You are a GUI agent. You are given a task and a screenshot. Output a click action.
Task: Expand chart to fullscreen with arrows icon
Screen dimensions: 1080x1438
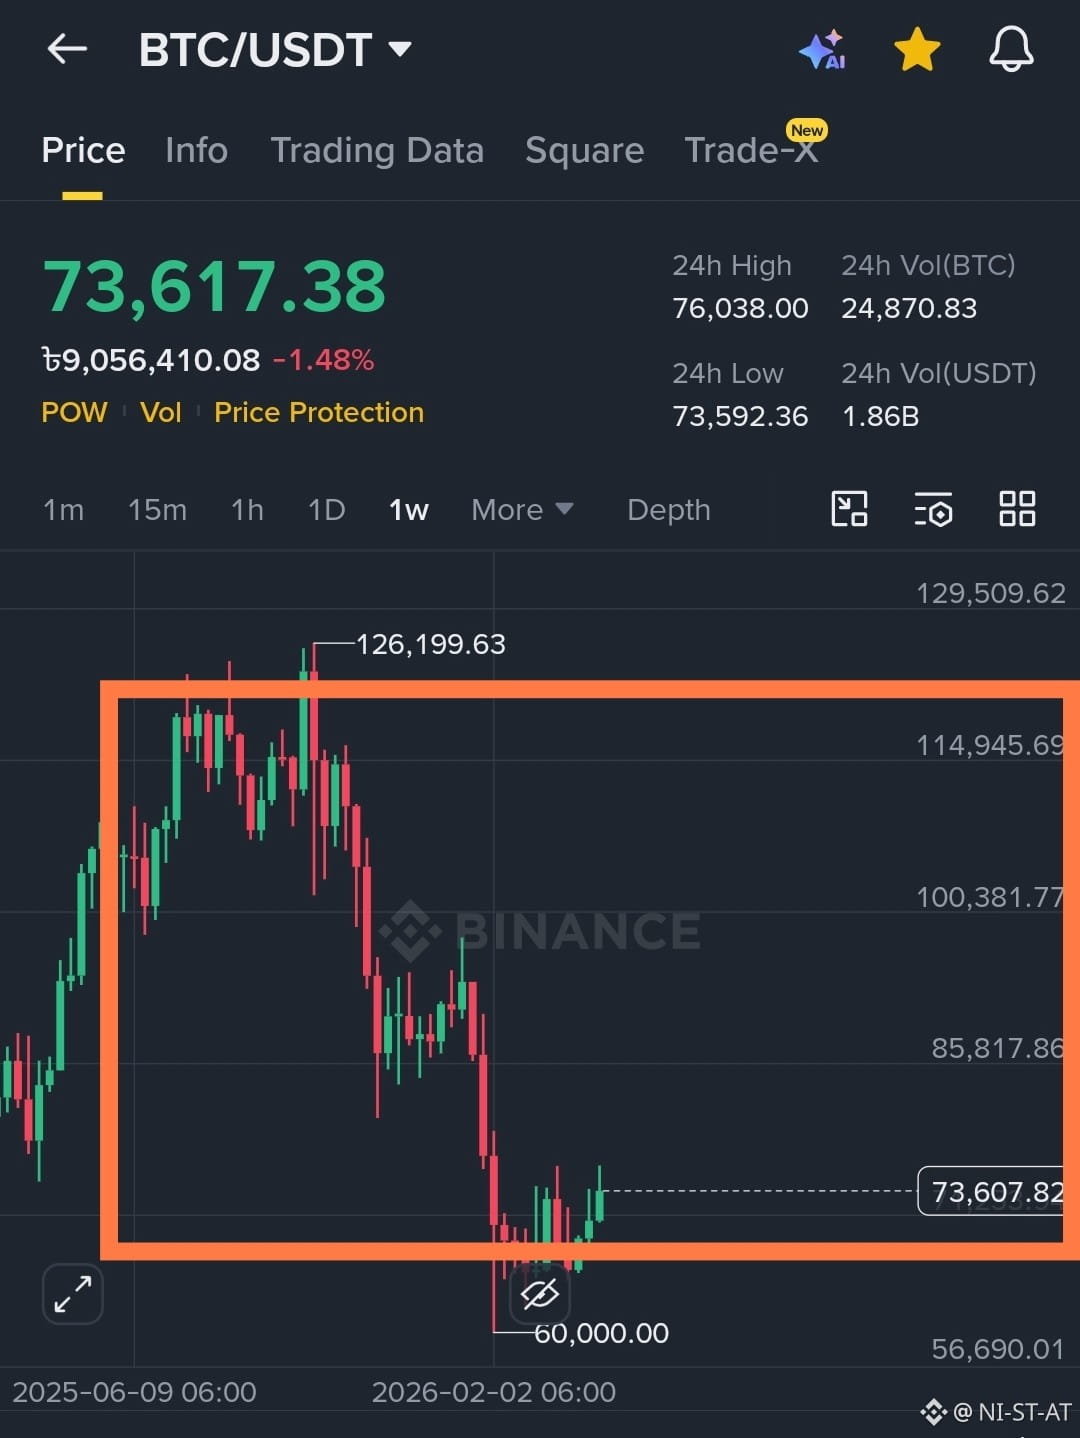(73, 1294)
